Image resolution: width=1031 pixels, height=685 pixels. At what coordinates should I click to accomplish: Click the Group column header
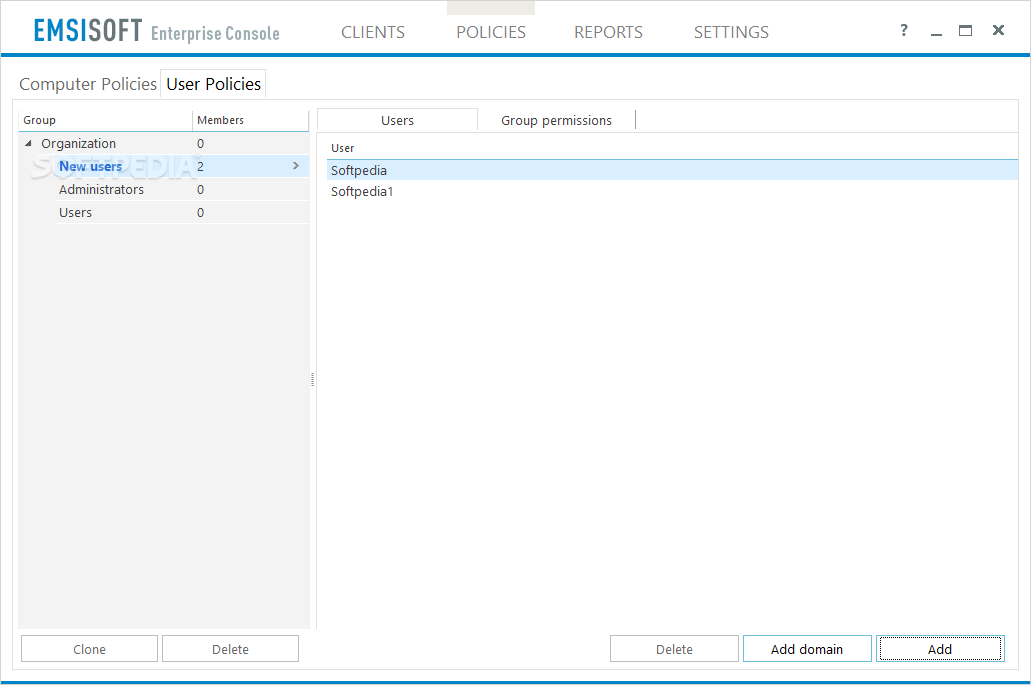[105, 120]
